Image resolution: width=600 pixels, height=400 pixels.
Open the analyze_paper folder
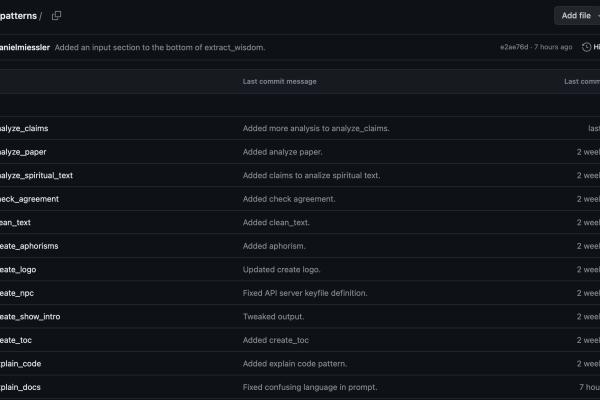pyautogui.click(x=23, y=152)
